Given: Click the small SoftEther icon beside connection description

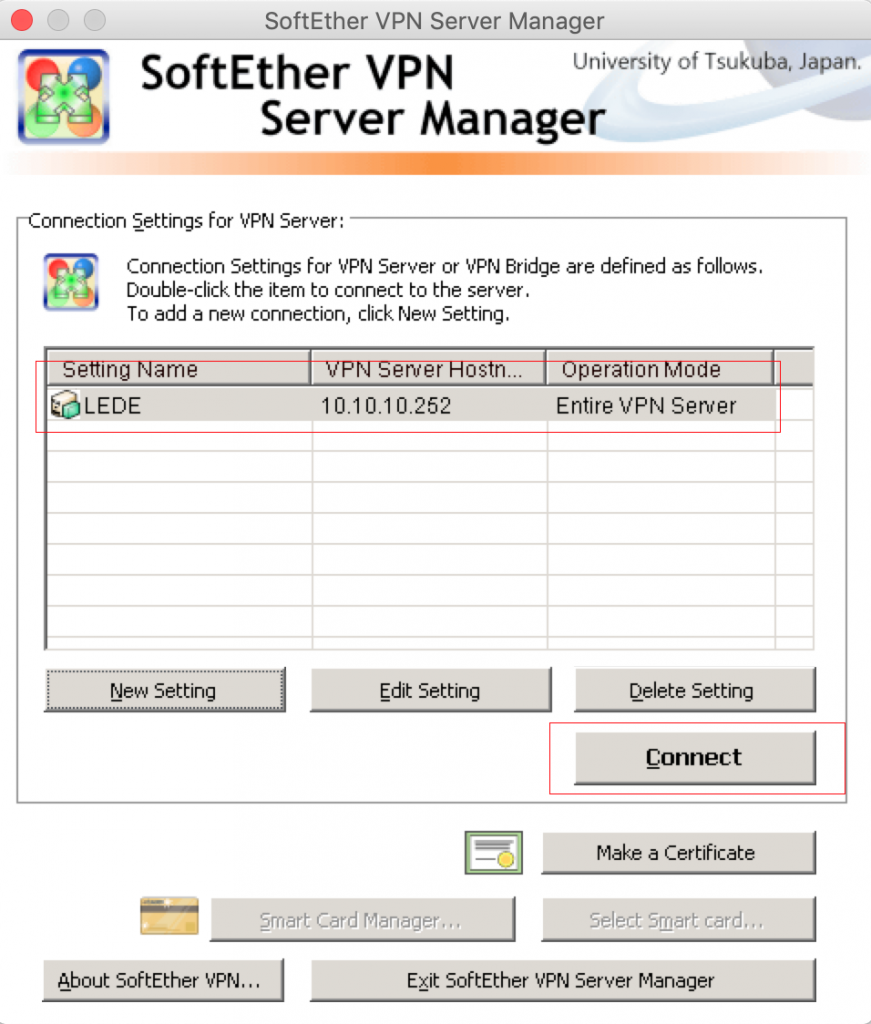Looking at the screenshot, I should 71,282.
